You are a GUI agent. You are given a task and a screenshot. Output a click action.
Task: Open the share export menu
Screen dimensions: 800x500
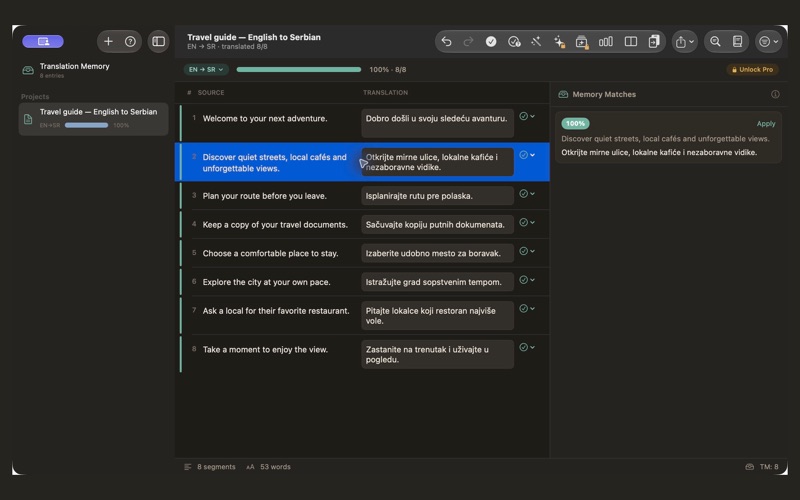684,41
